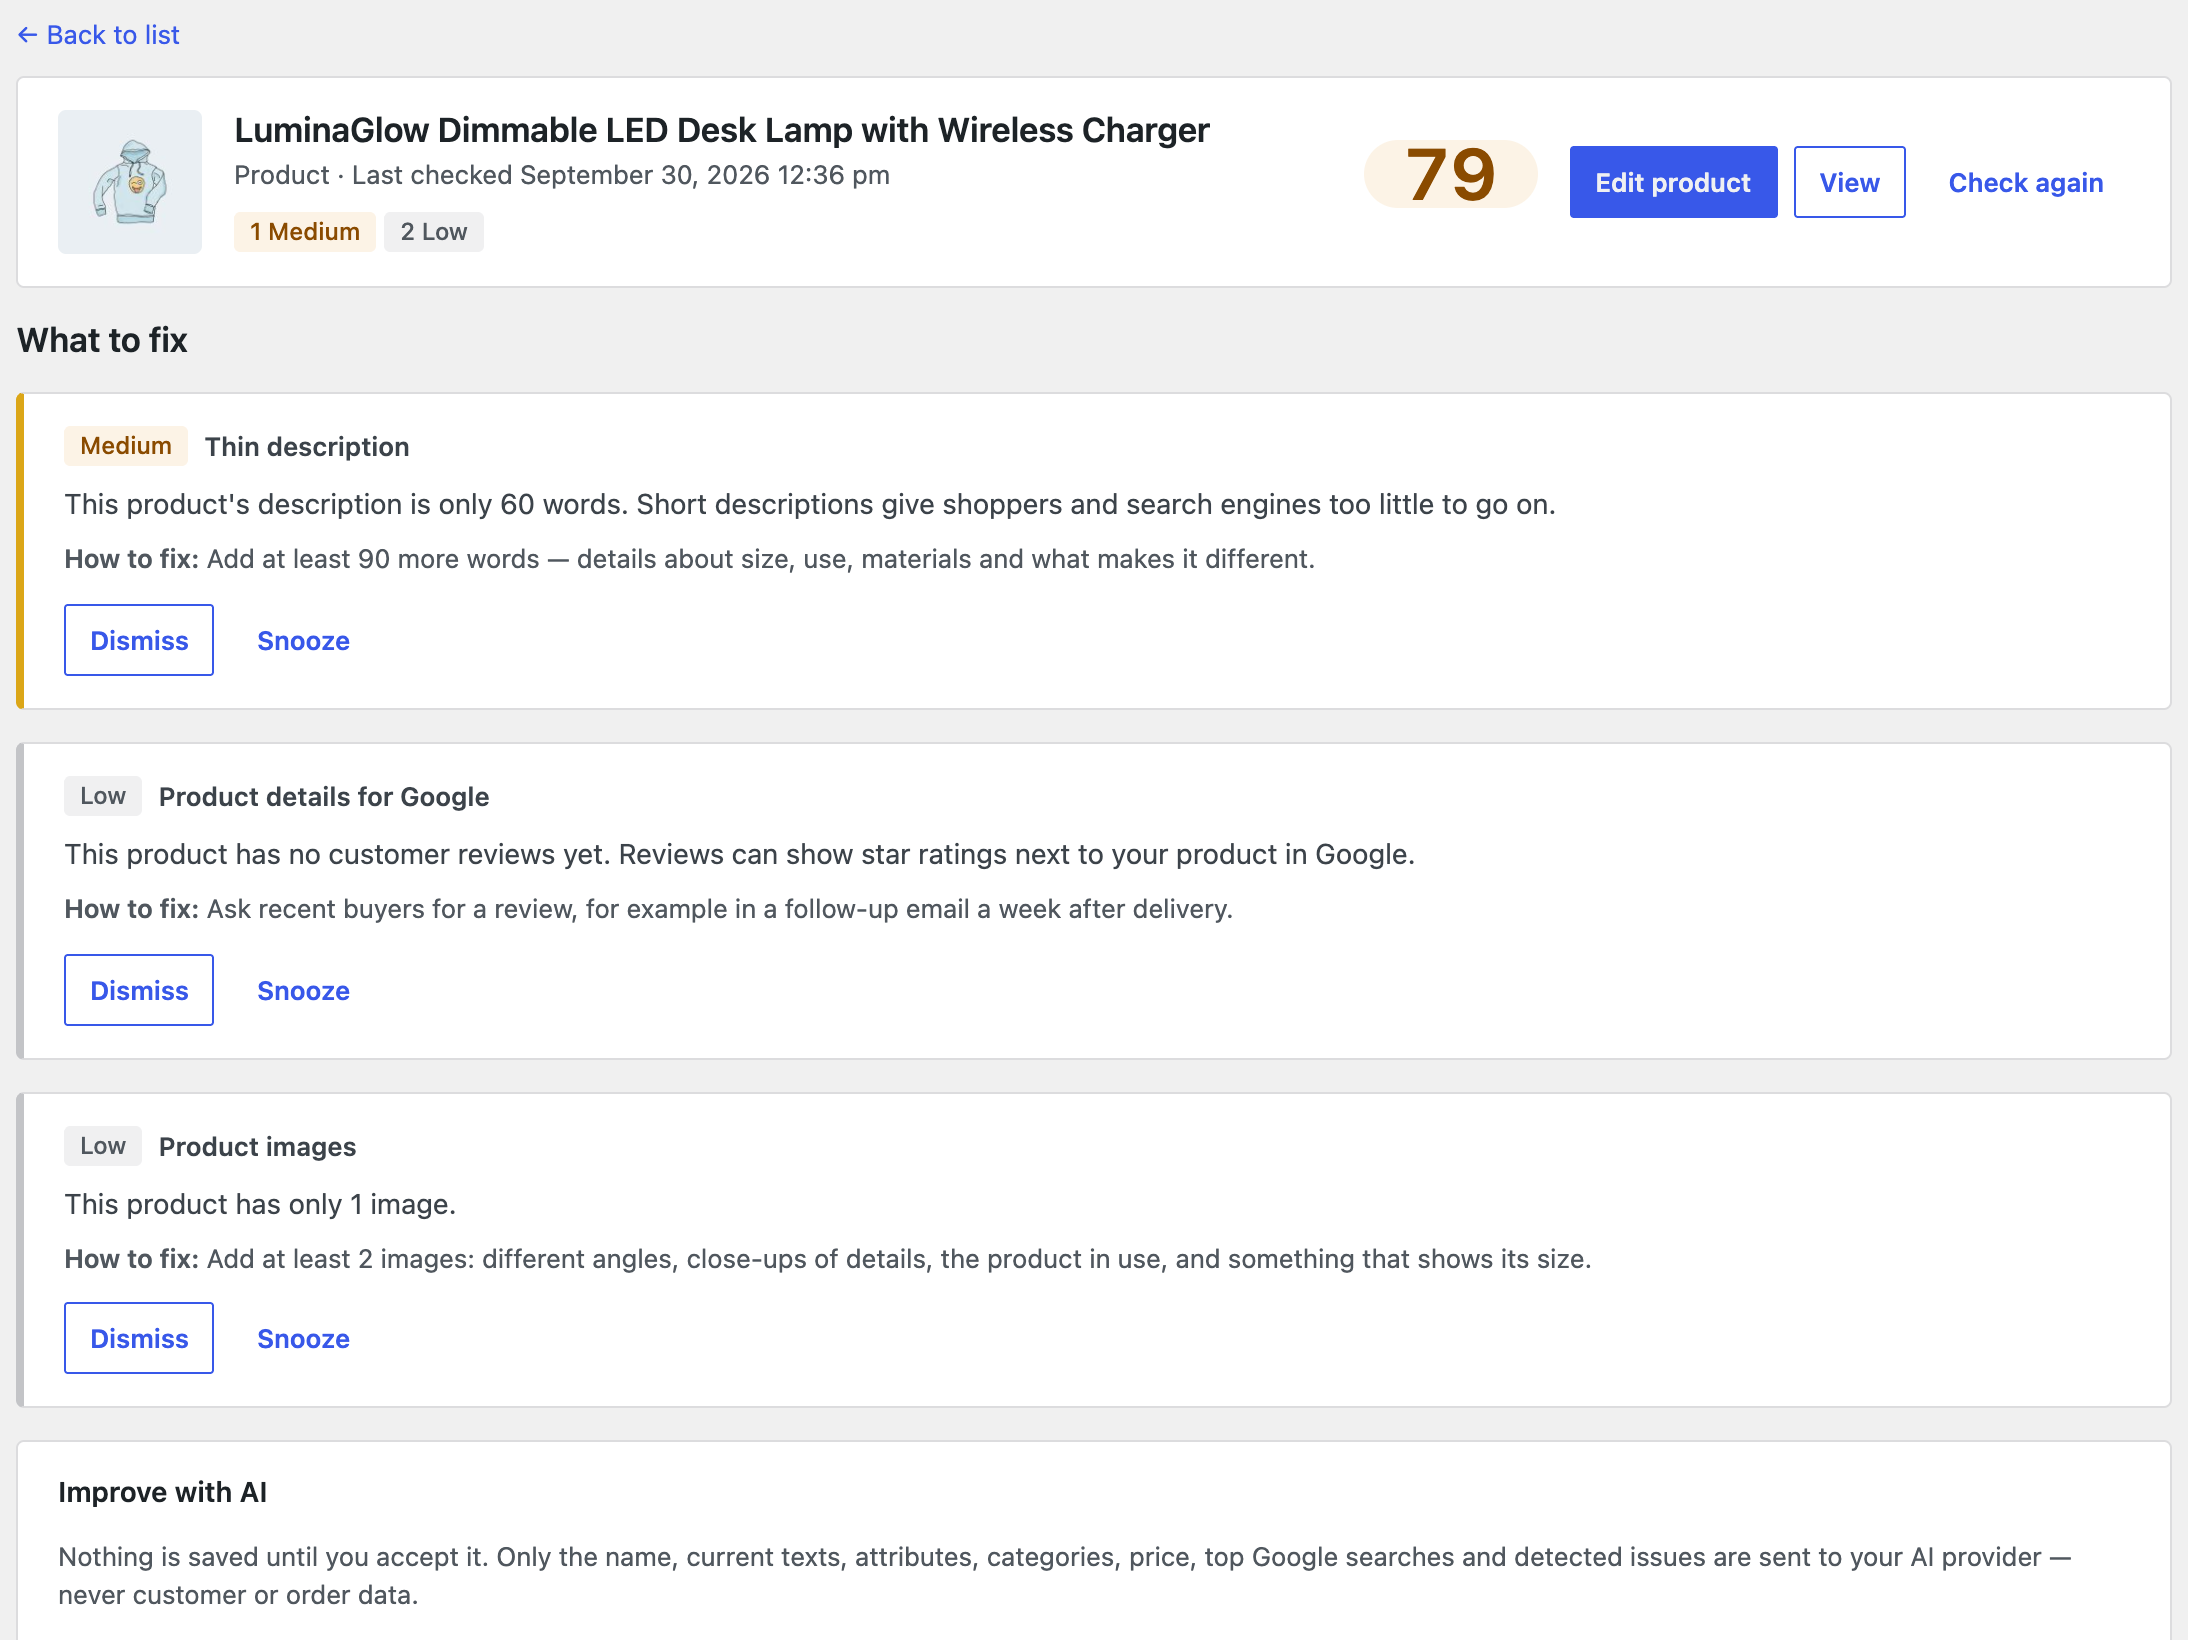Image resolution: width=2188 pixels, height=1640 pixels.
Task: Click the Low label on Product images card
Action: tap(103, 1146)
